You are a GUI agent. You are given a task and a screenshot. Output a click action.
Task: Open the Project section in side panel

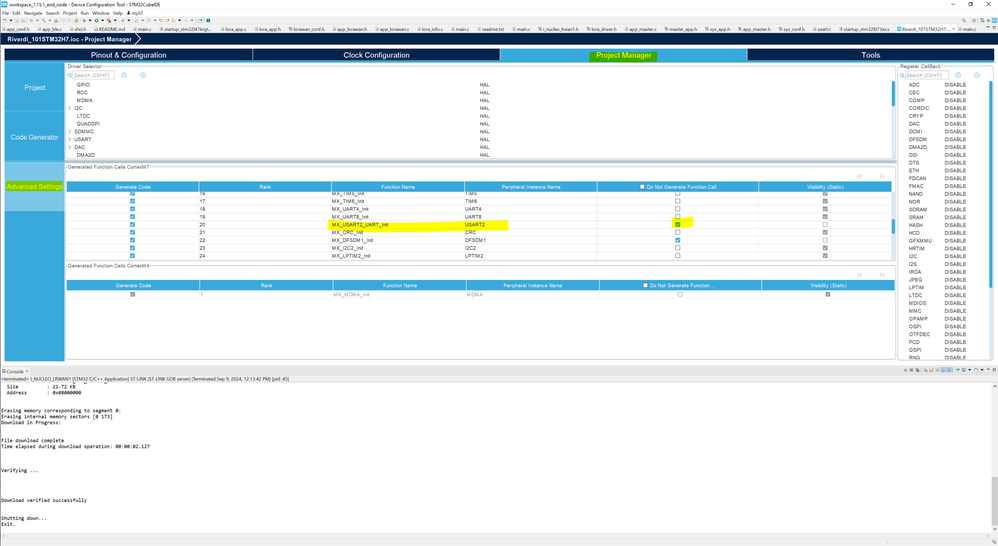(34, 87)
